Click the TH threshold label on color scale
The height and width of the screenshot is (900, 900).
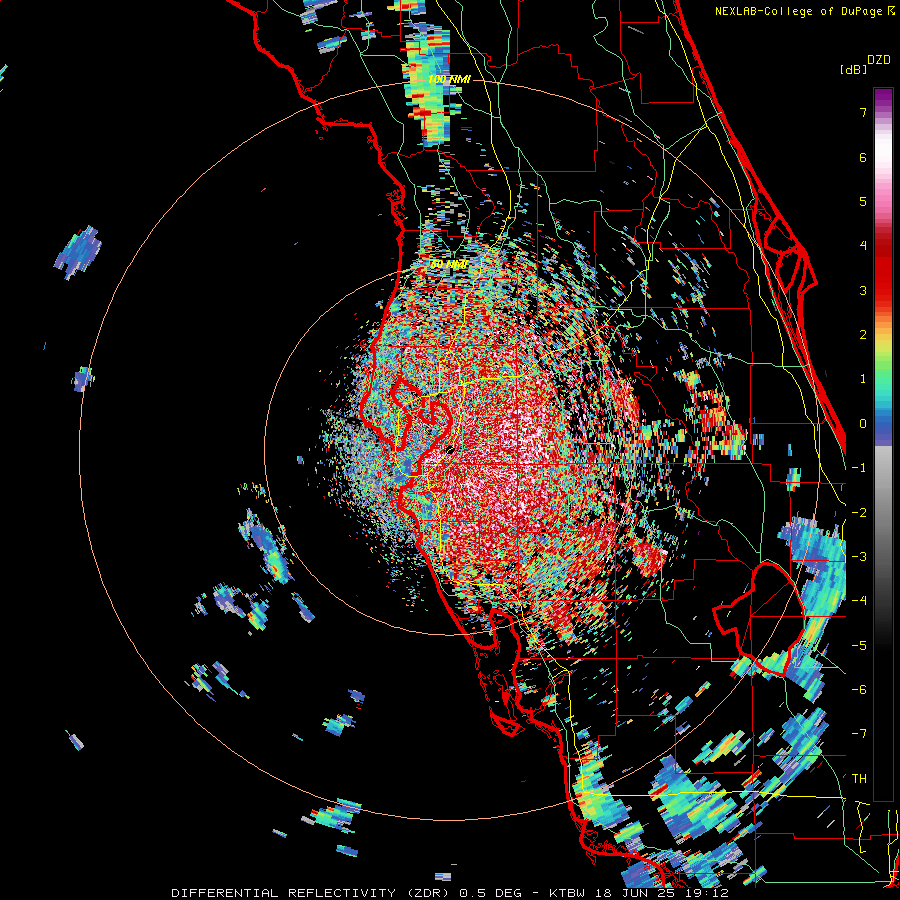[x=859, y=779]
